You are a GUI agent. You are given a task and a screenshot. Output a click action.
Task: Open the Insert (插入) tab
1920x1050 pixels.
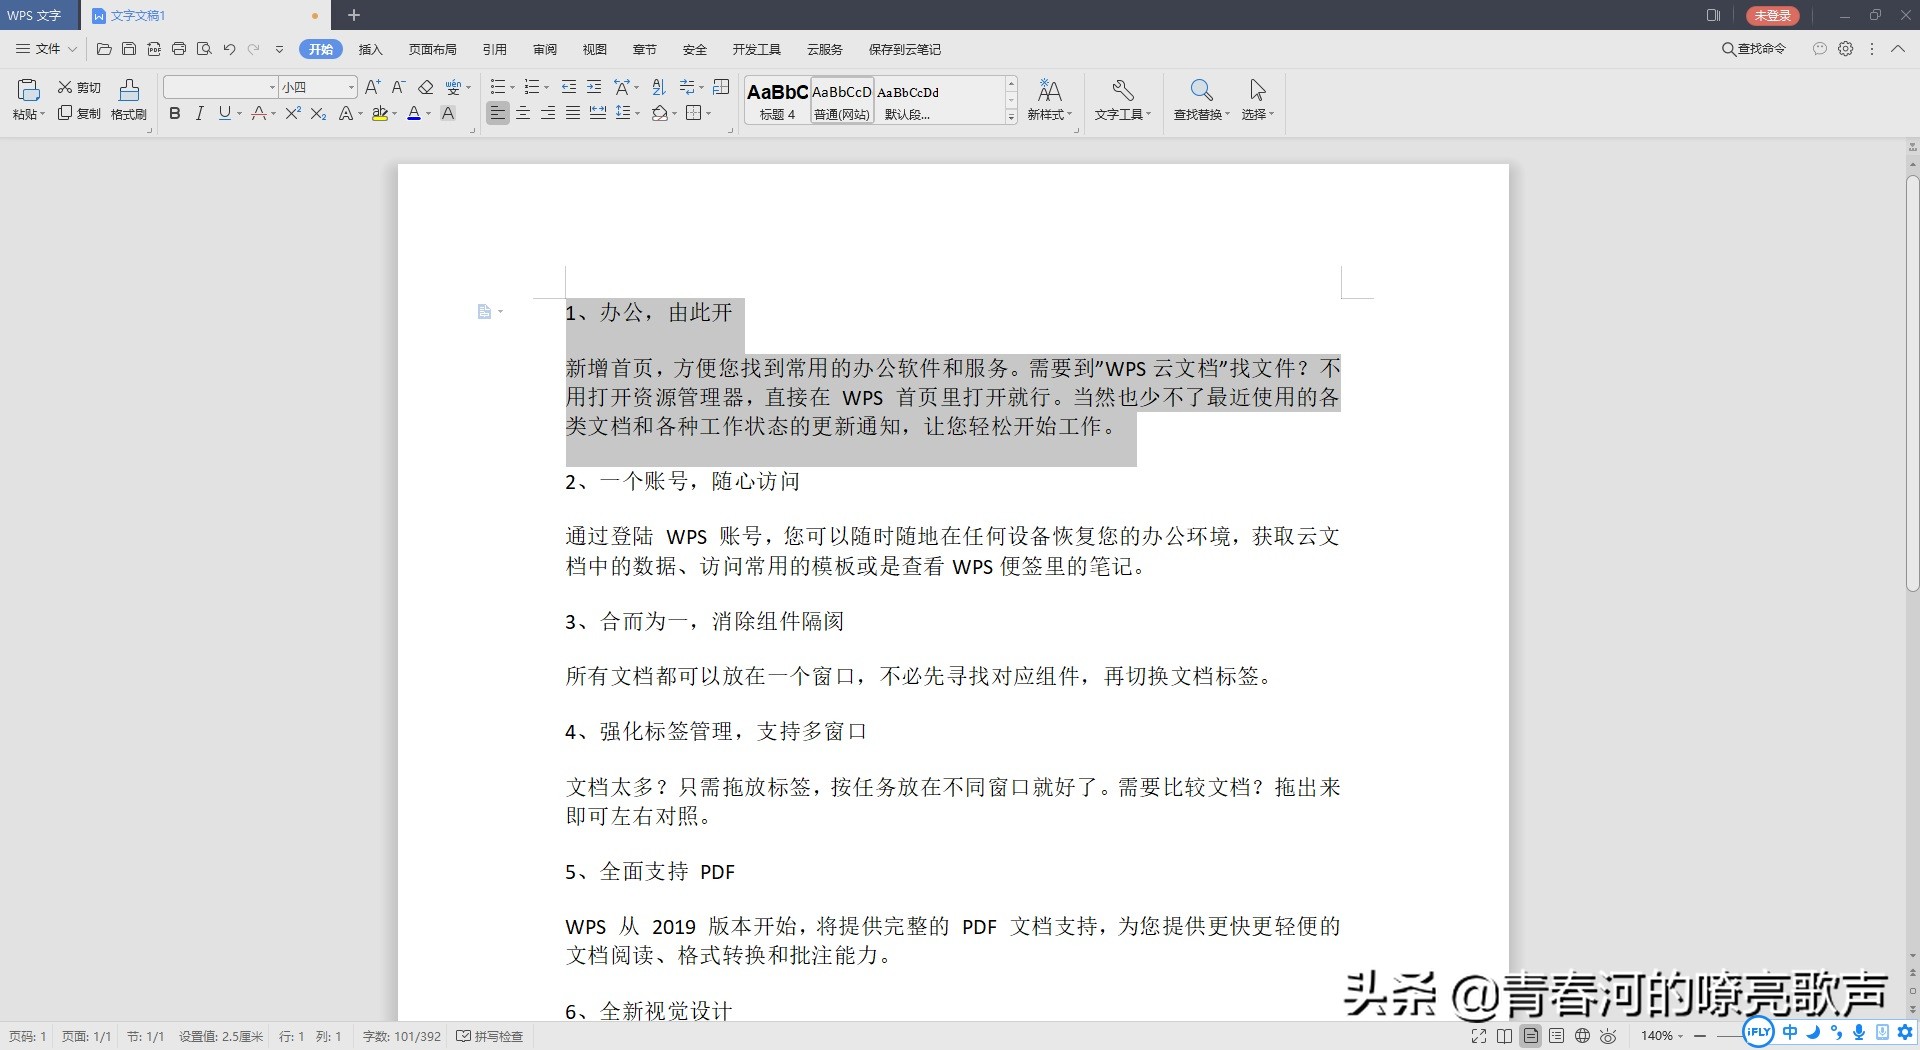pyautogui.click(x=370, y=49)
